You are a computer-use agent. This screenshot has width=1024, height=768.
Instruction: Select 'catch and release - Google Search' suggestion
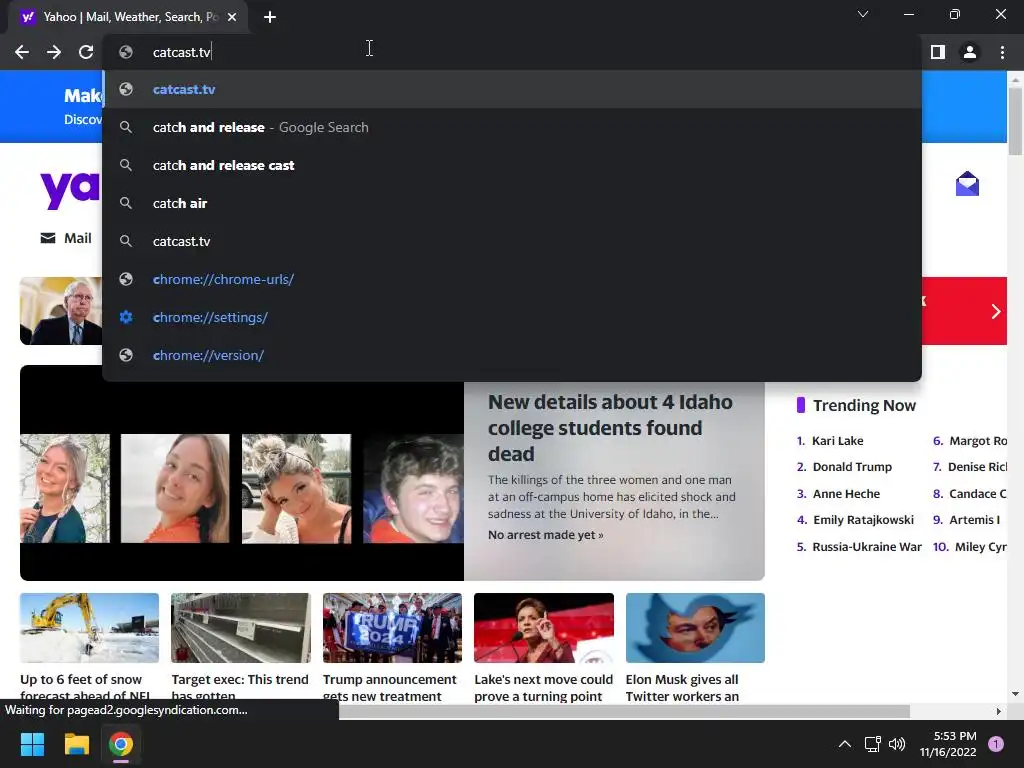512,127
